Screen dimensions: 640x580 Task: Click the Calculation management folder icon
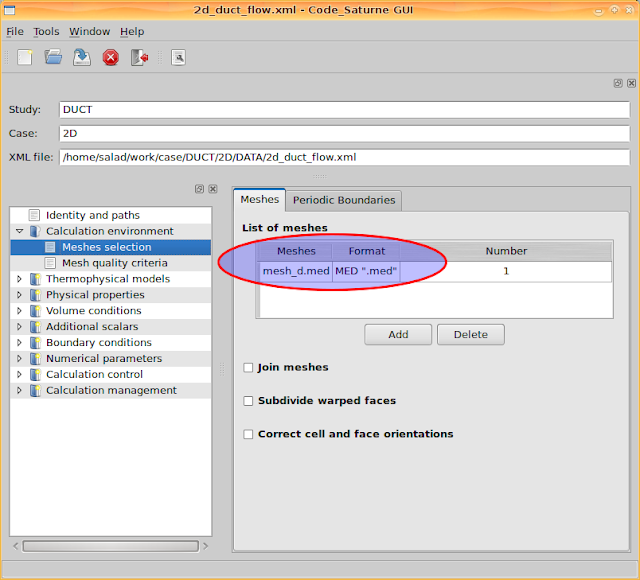pyautogui.click(x=36, y=390)
